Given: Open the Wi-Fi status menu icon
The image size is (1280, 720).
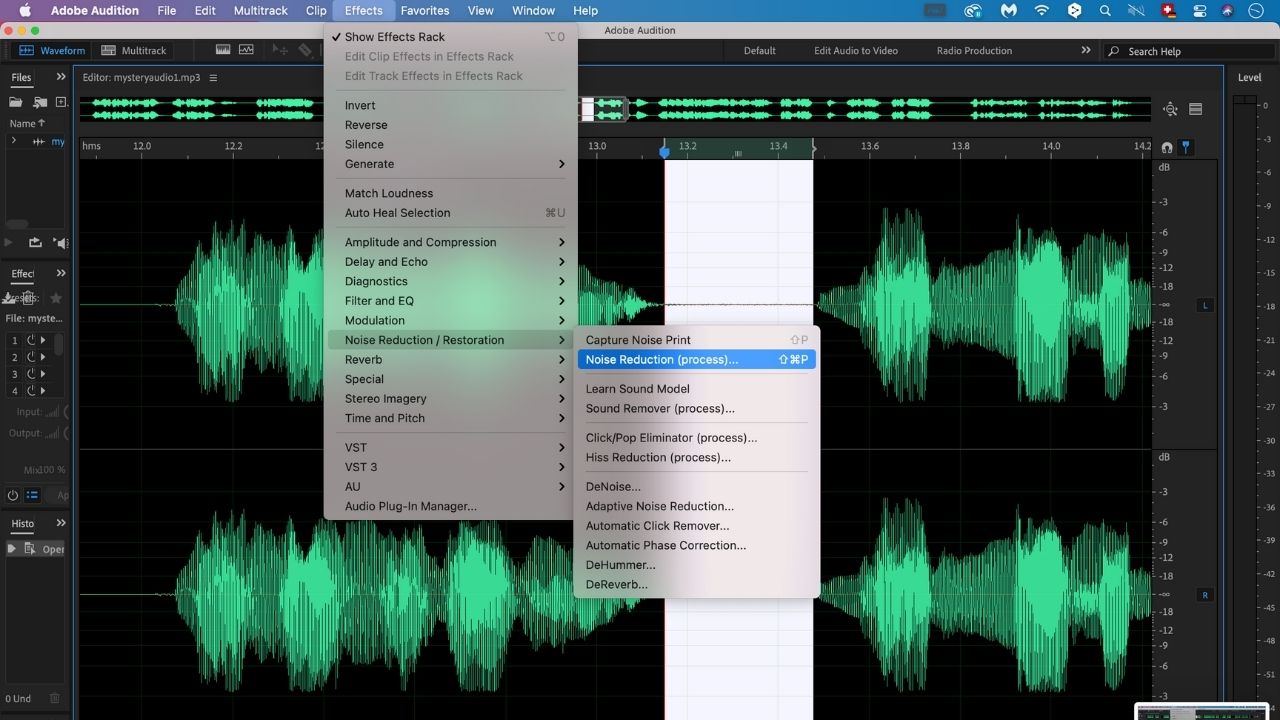Looking at the screenshot, I should [1041, 11].
